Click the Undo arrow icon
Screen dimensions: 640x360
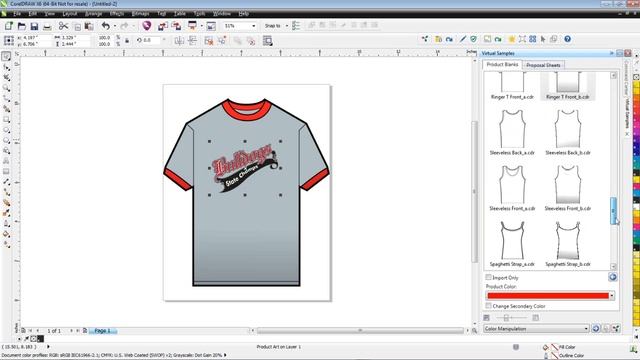coord(106,26)
